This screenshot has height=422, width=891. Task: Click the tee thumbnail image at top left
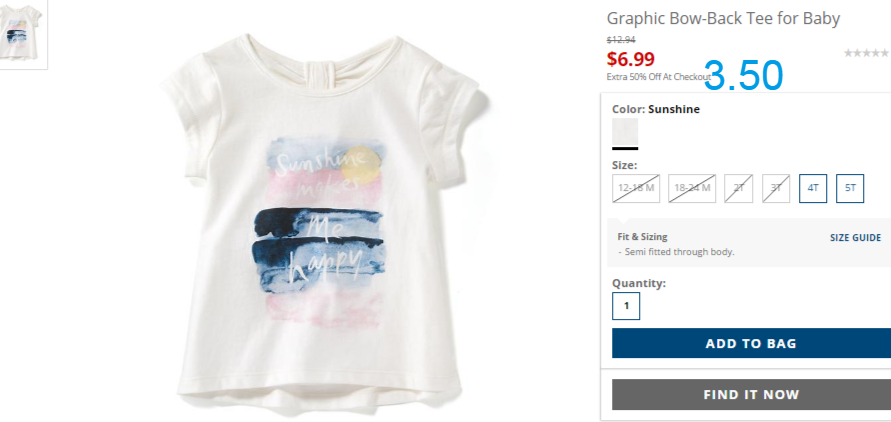click(x=22, y=33)
